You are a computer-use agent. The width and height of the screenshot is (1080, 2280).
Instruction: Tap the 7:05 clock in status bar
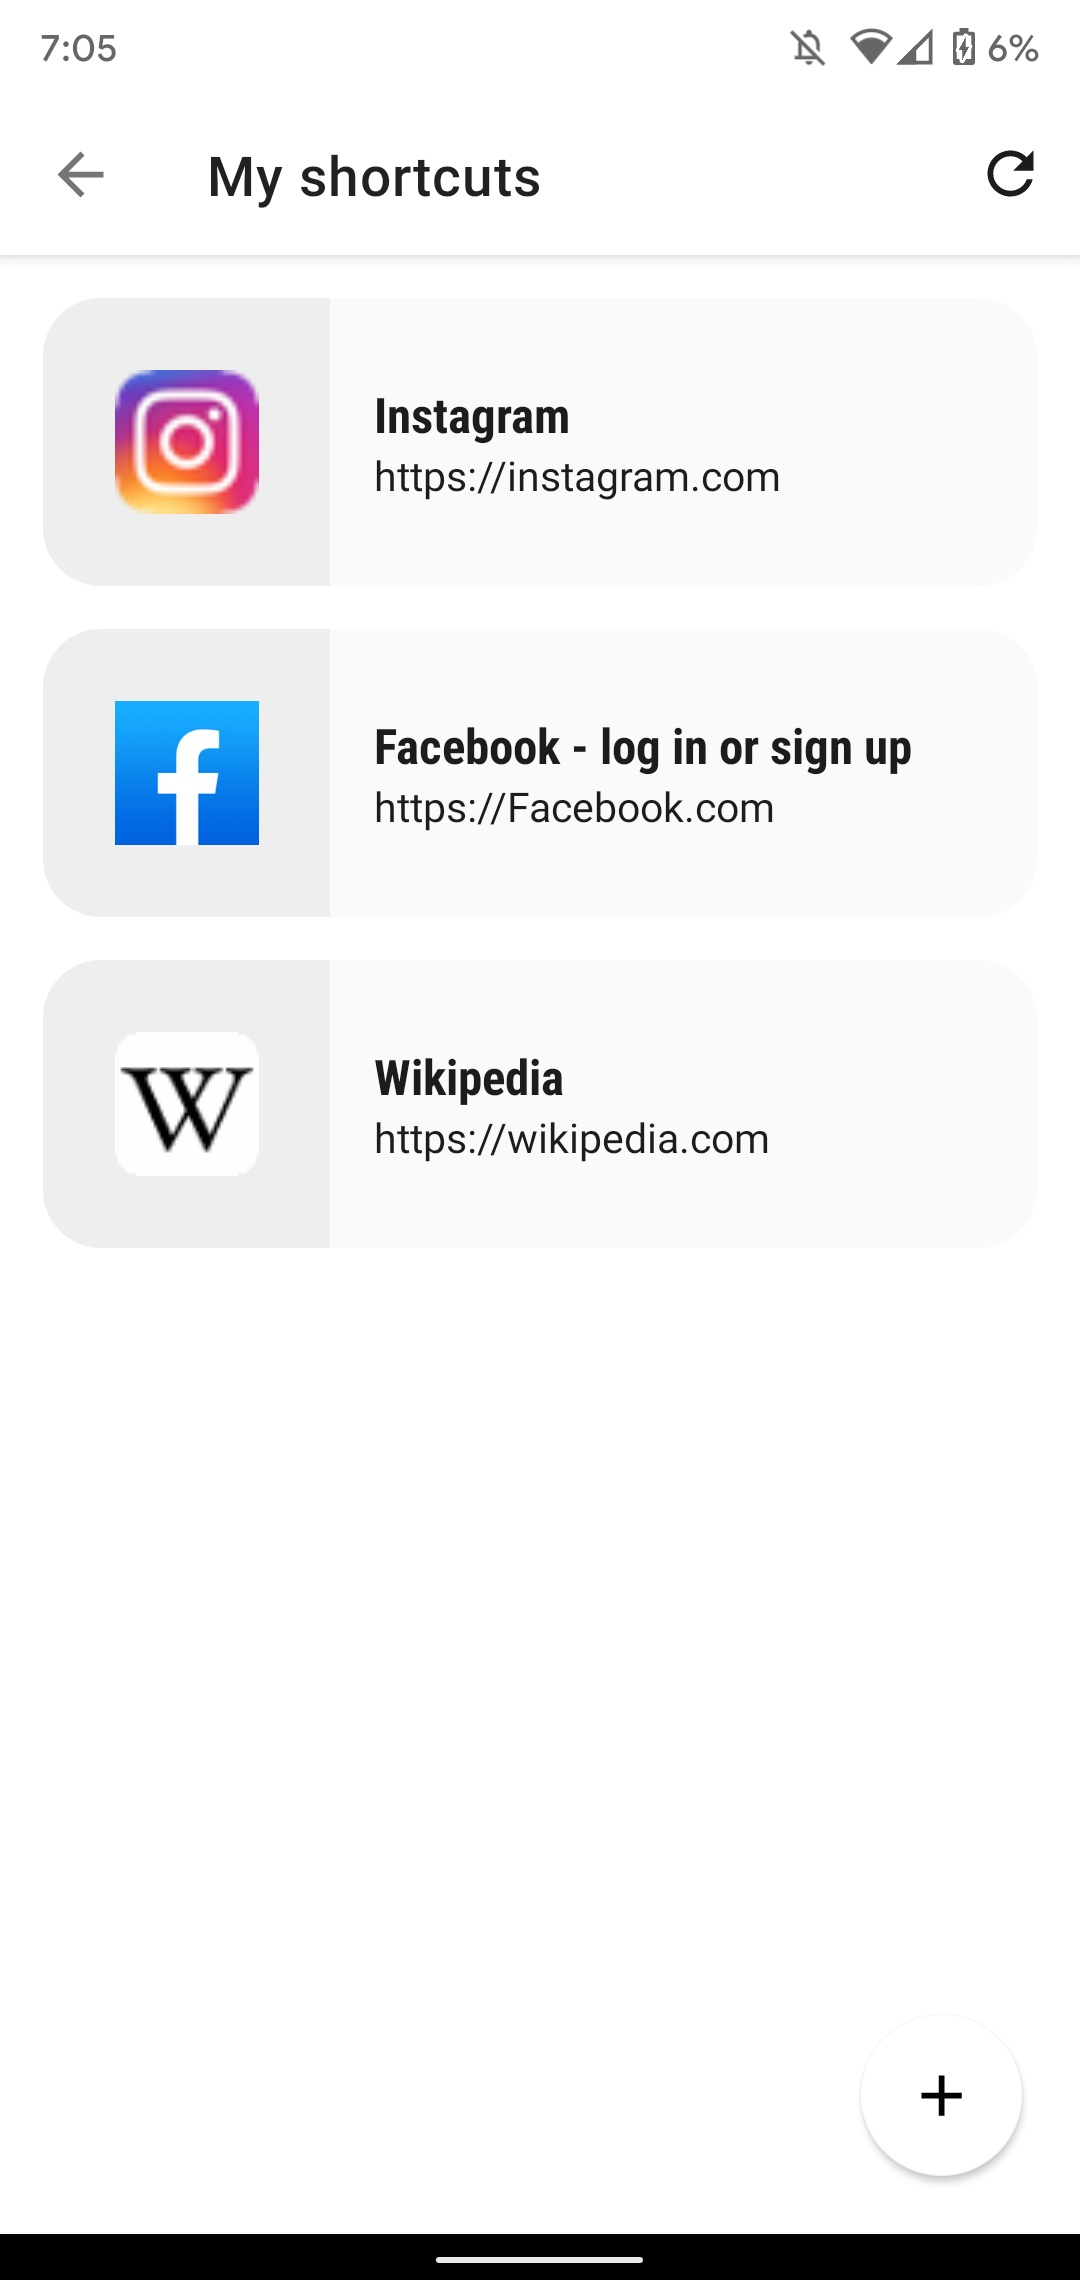(79, 48)
